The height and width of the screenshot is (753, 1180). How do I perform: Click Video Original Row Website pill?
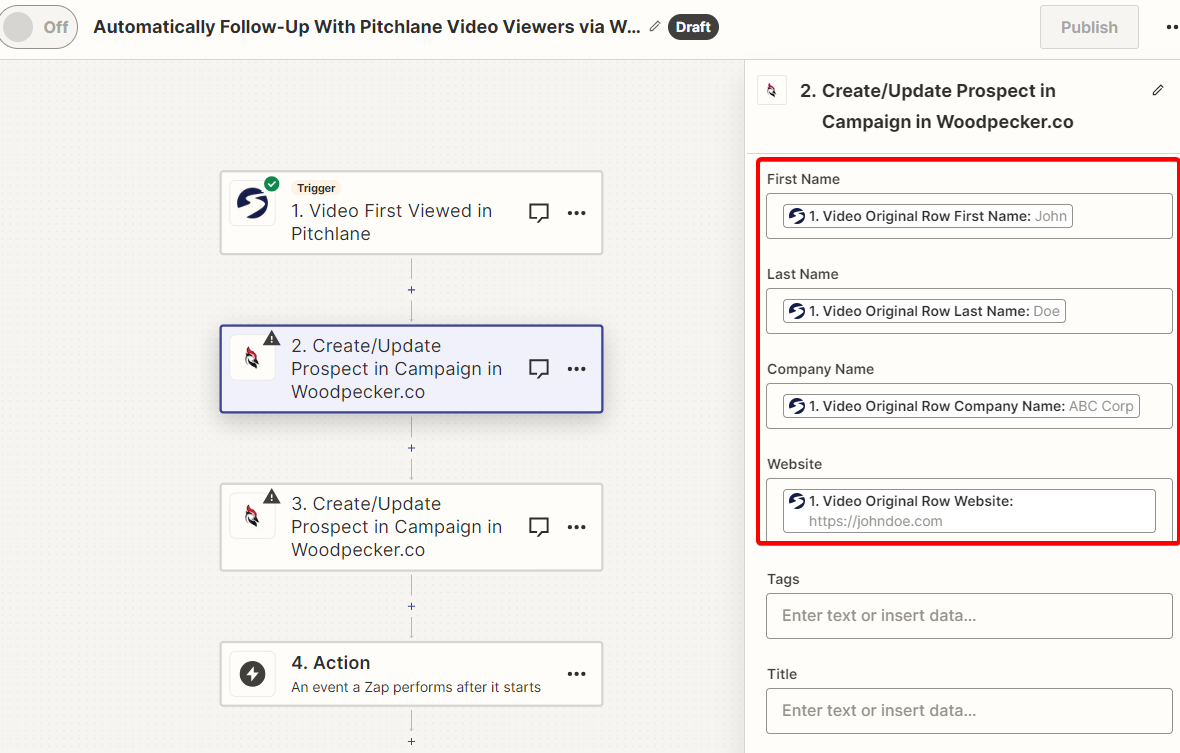coord(969,511)
